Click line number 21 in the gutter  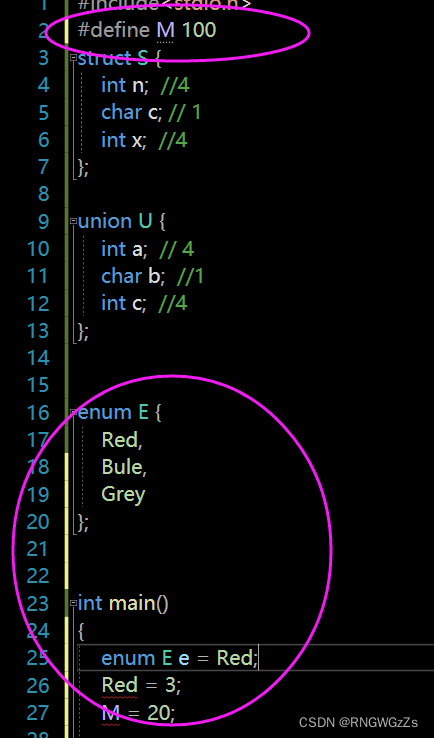(38, 549)
